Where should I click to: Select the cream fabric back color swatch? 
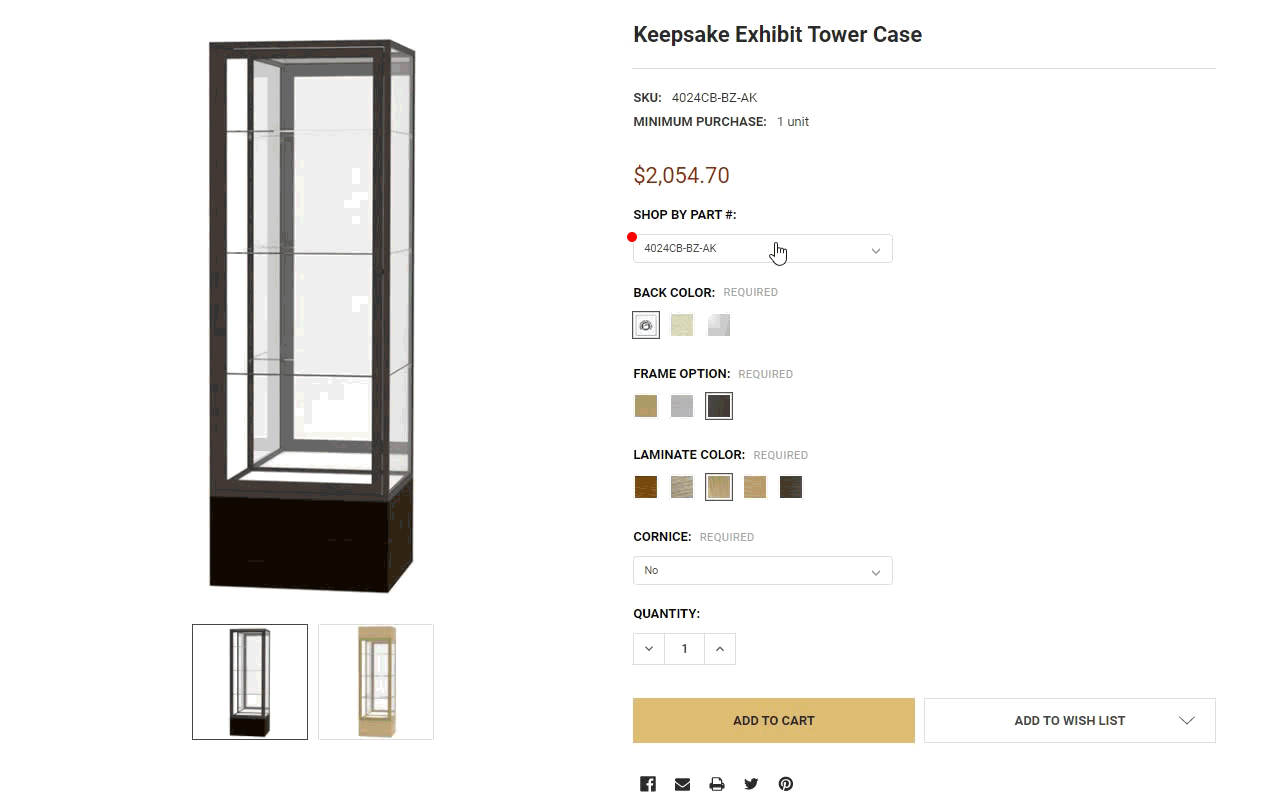pyautogui.click(x=682, y=325)
